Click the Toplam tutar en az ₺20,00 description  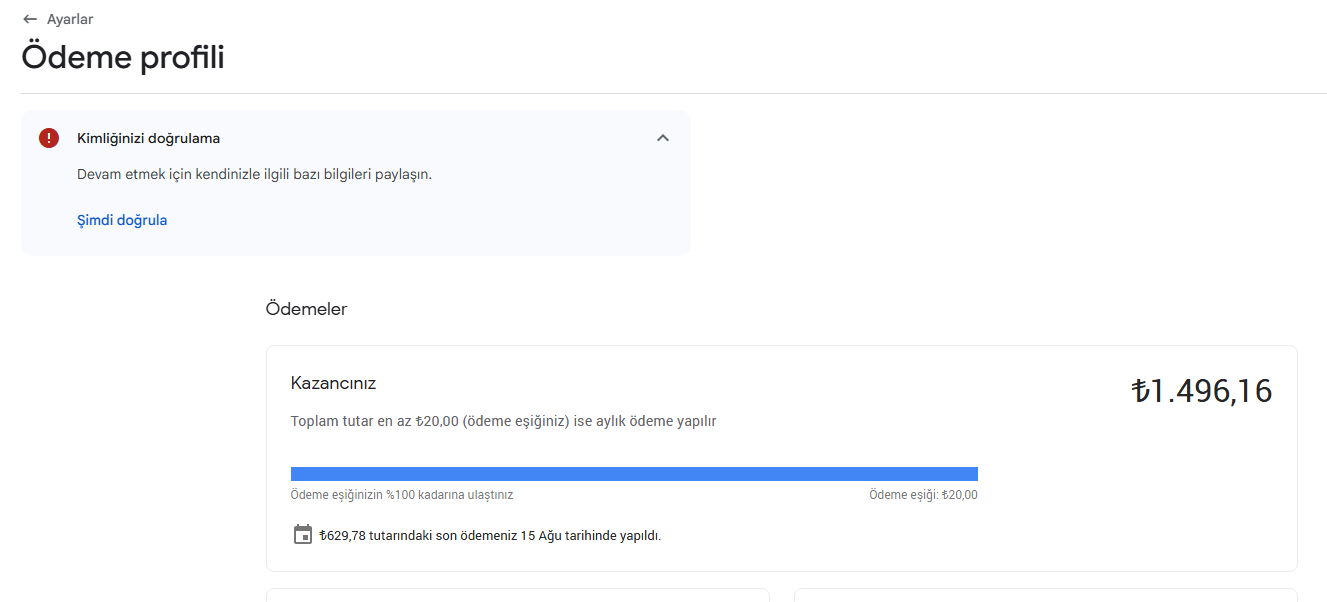(x=503, y=421)
